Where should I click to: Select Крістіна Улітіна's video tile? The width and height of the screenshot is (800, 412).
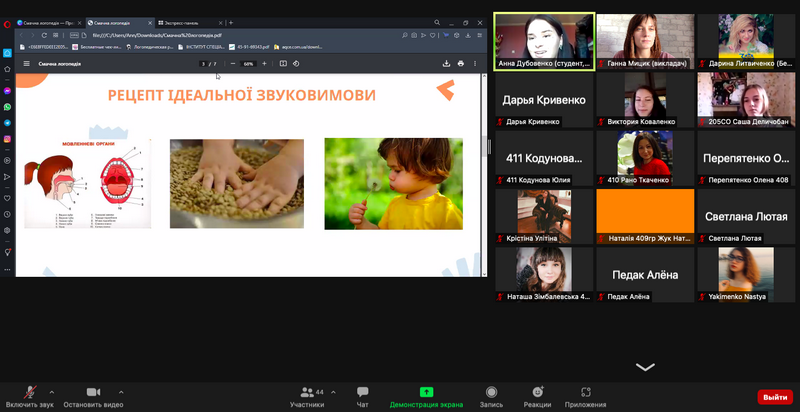544,216
